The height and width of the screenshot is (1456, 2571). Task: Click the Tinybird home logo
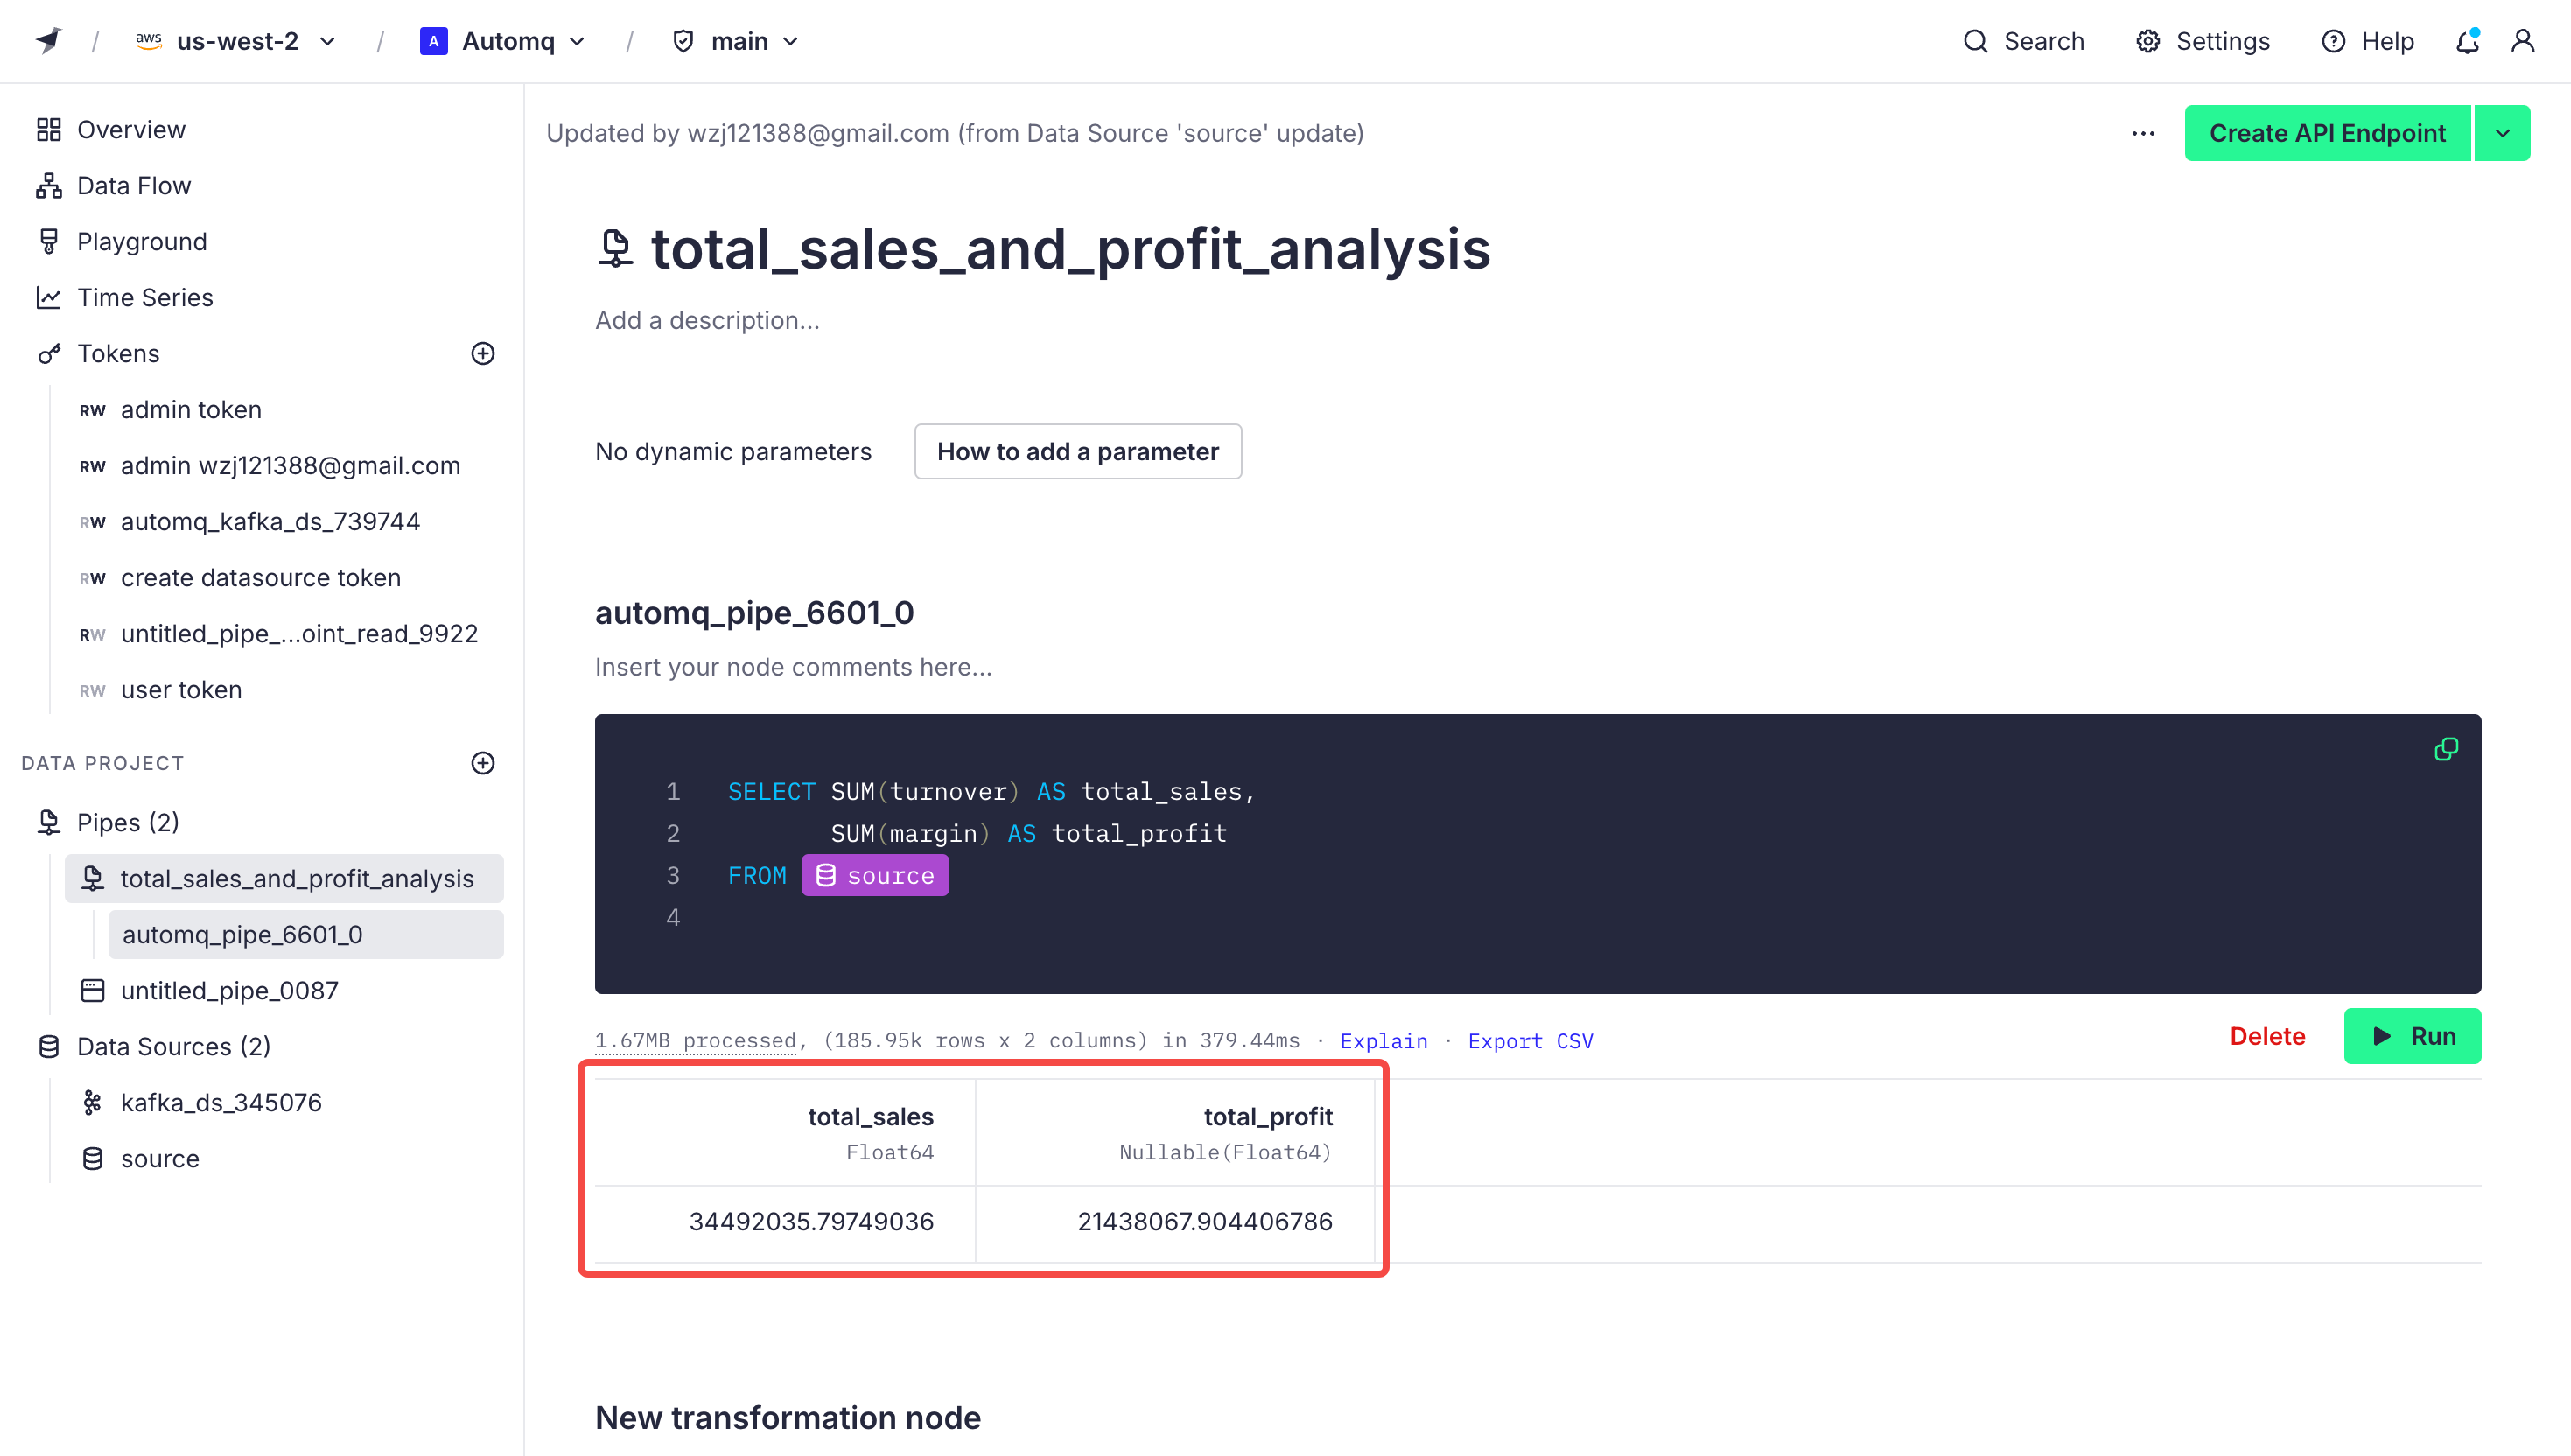click(48, 41)
